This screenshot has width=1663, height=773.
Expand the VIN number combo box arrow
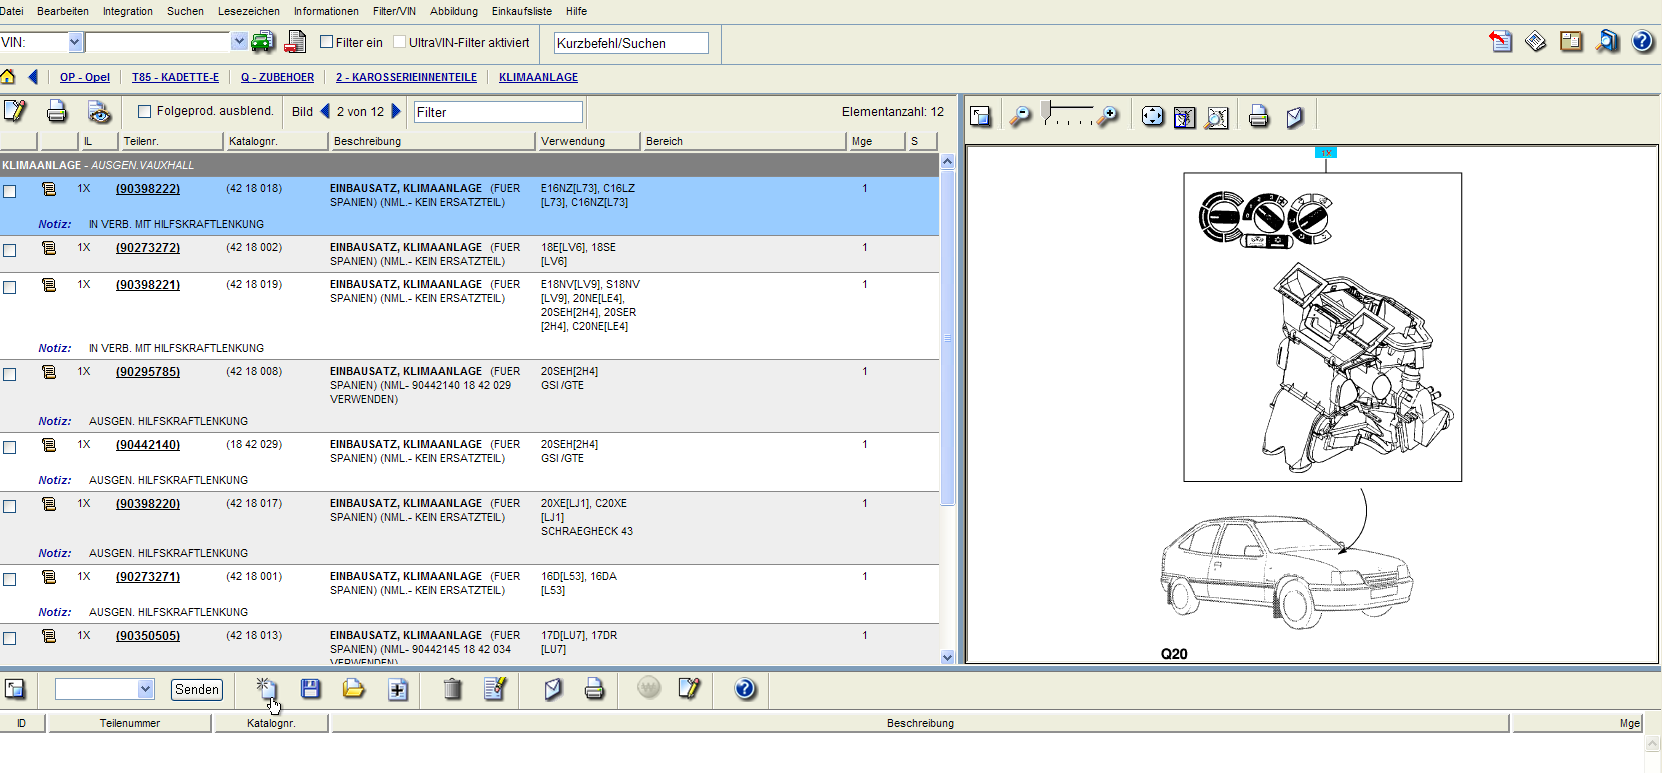point(239,42)
